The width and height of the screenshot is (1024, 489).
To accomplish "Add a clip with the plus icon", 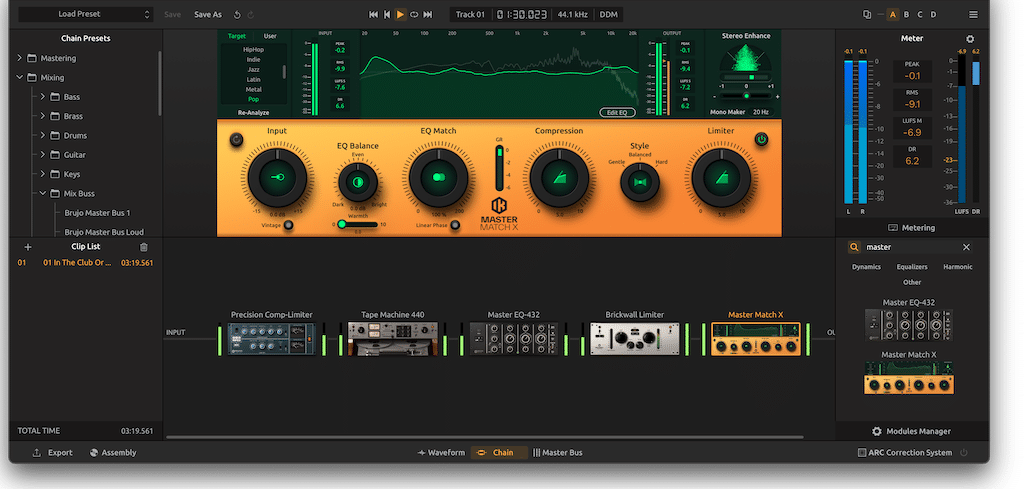I will pyautogui.click(x=27, y=247).
